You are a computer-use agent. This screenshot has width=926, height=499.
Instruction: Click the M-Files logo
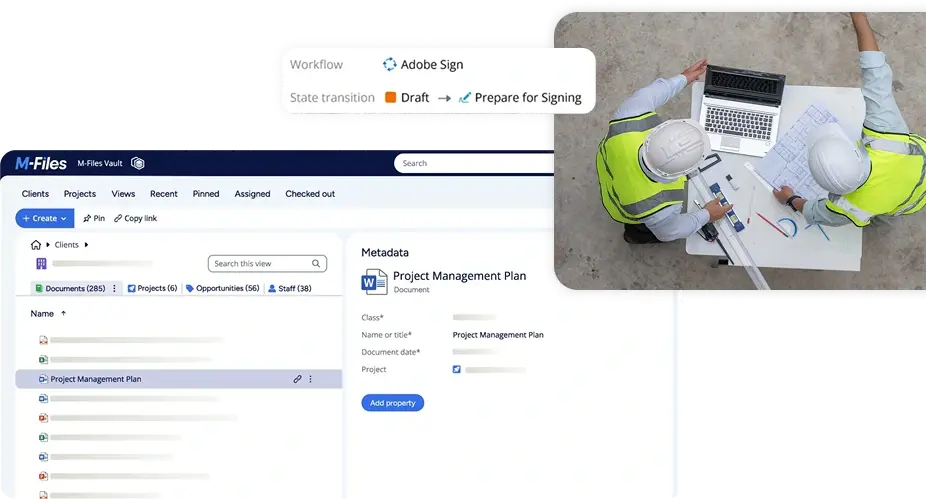[41, 163]
